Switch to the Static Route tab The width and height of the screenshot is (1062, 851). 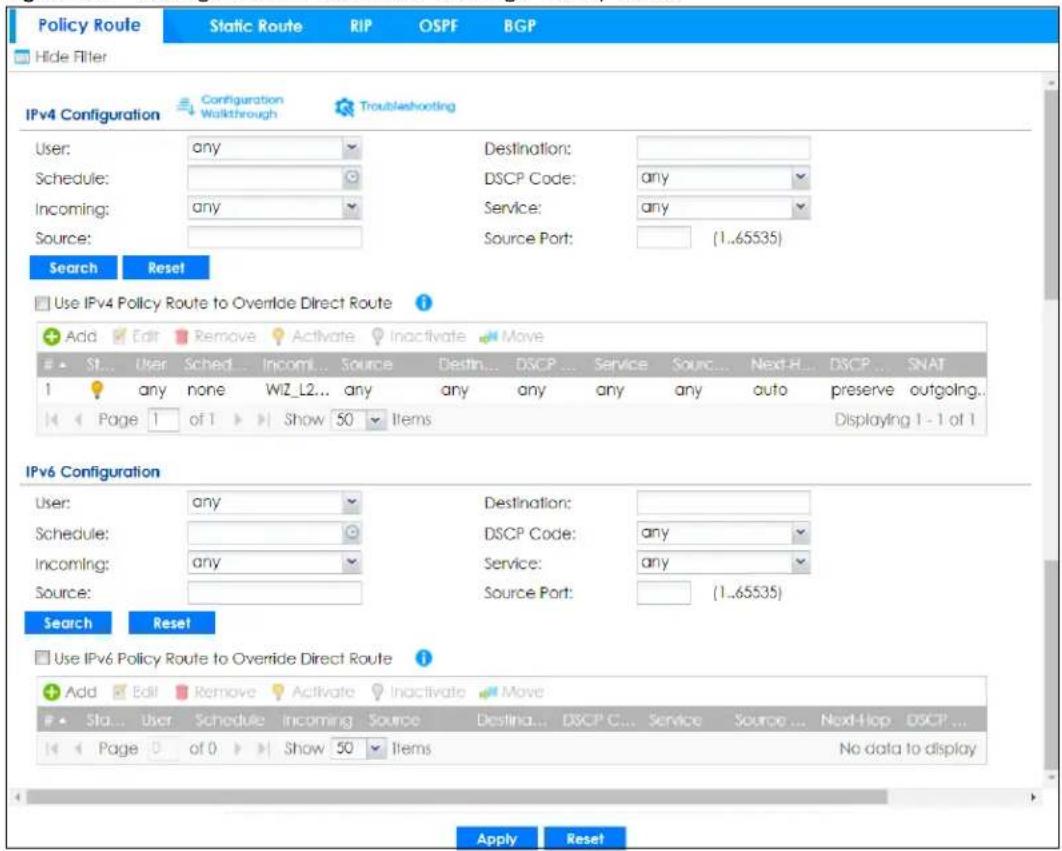point(255,26)
